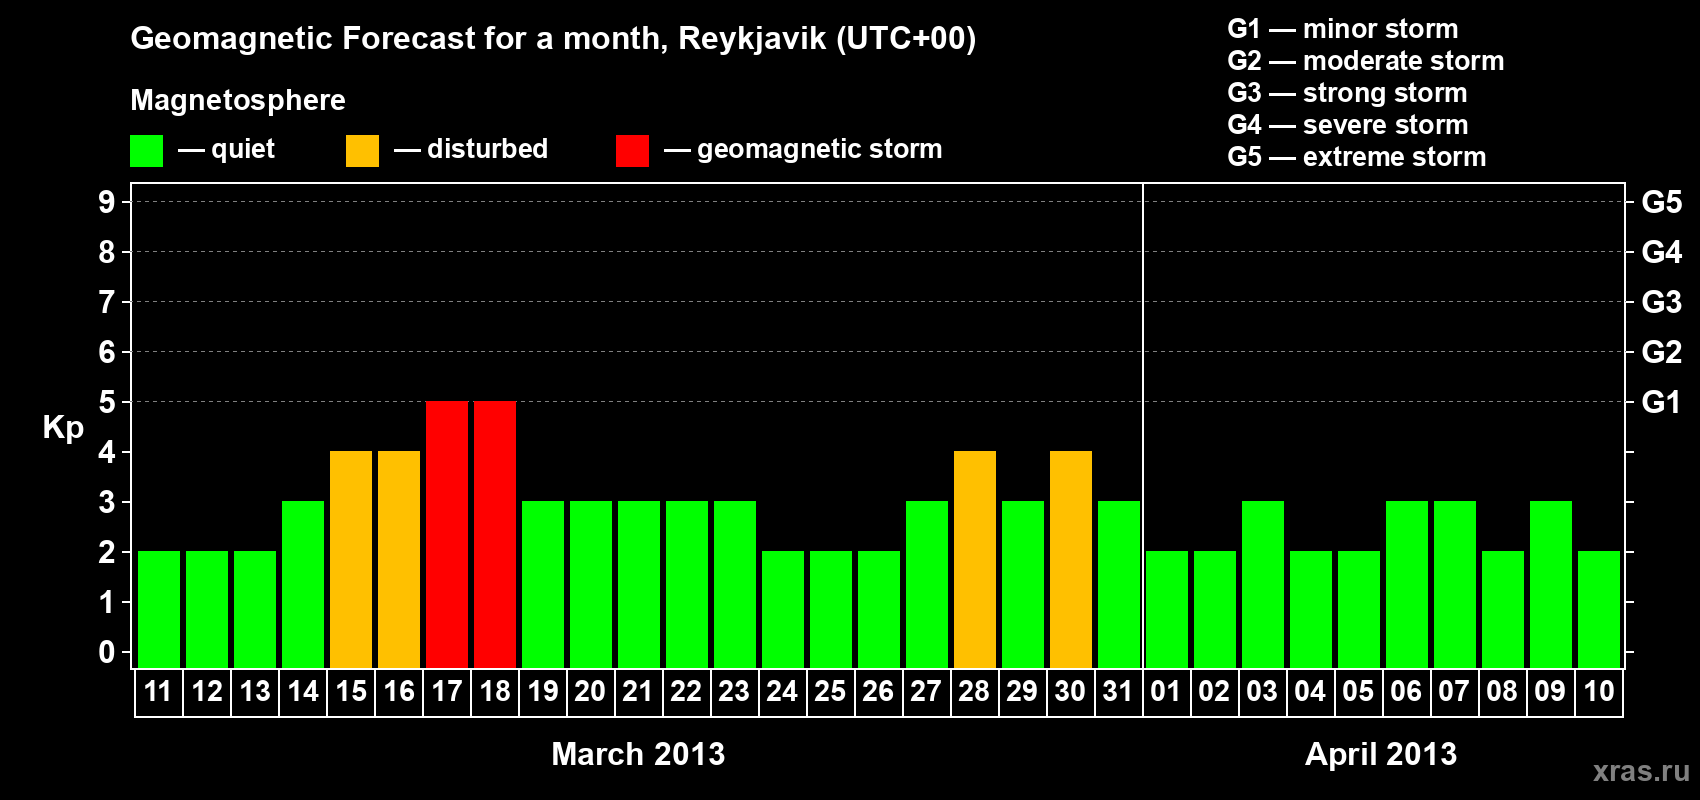Click the 'quiet' legend text
Image resolution: width=1700 pixels, height=800 pixels.
coord(242,150)
